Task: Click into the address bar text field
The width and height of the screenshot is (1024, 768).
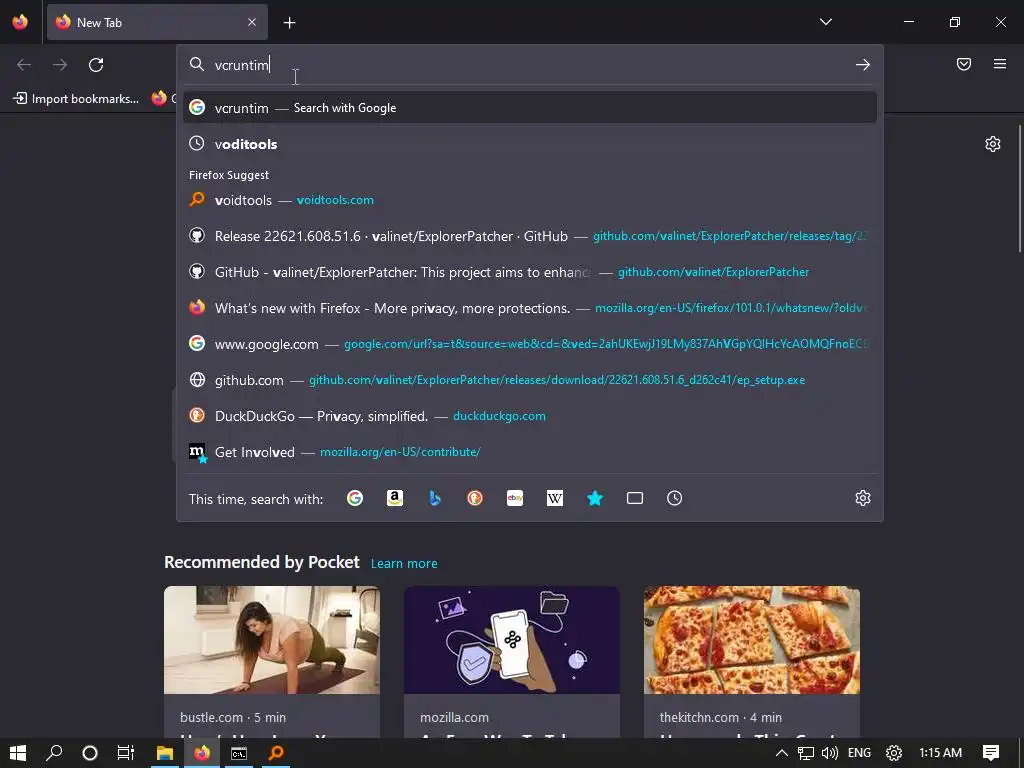Action: click(x=529, y=65)
